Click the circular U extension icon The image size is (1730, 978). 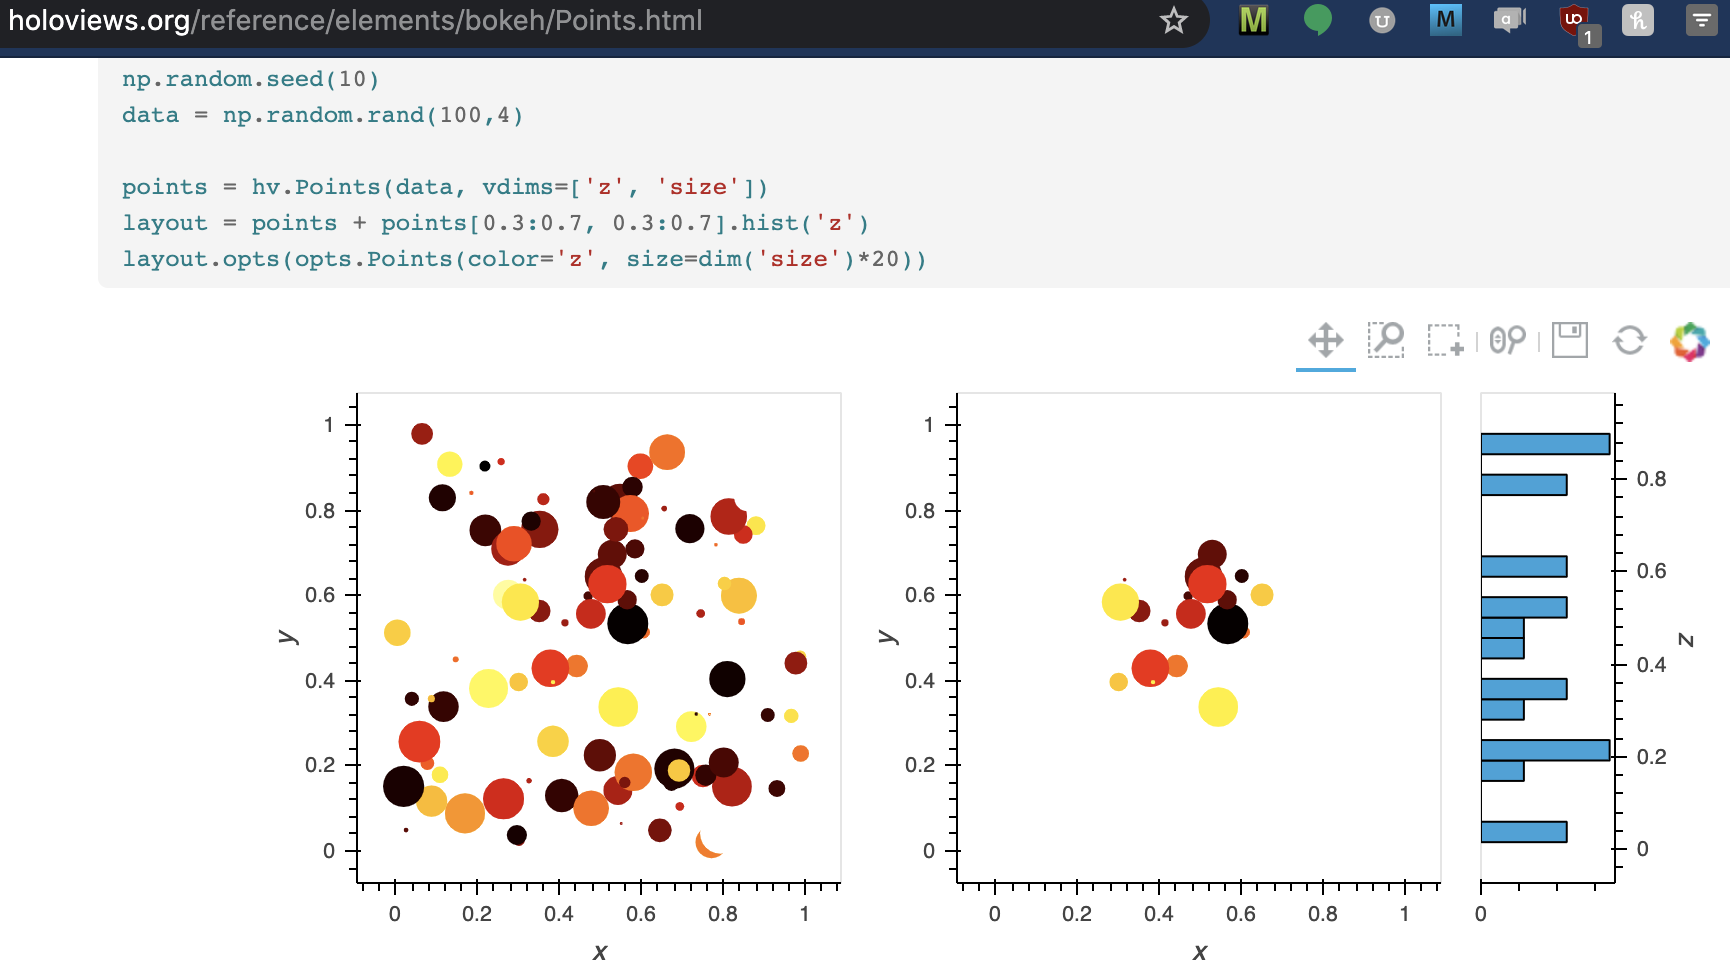1381,20
